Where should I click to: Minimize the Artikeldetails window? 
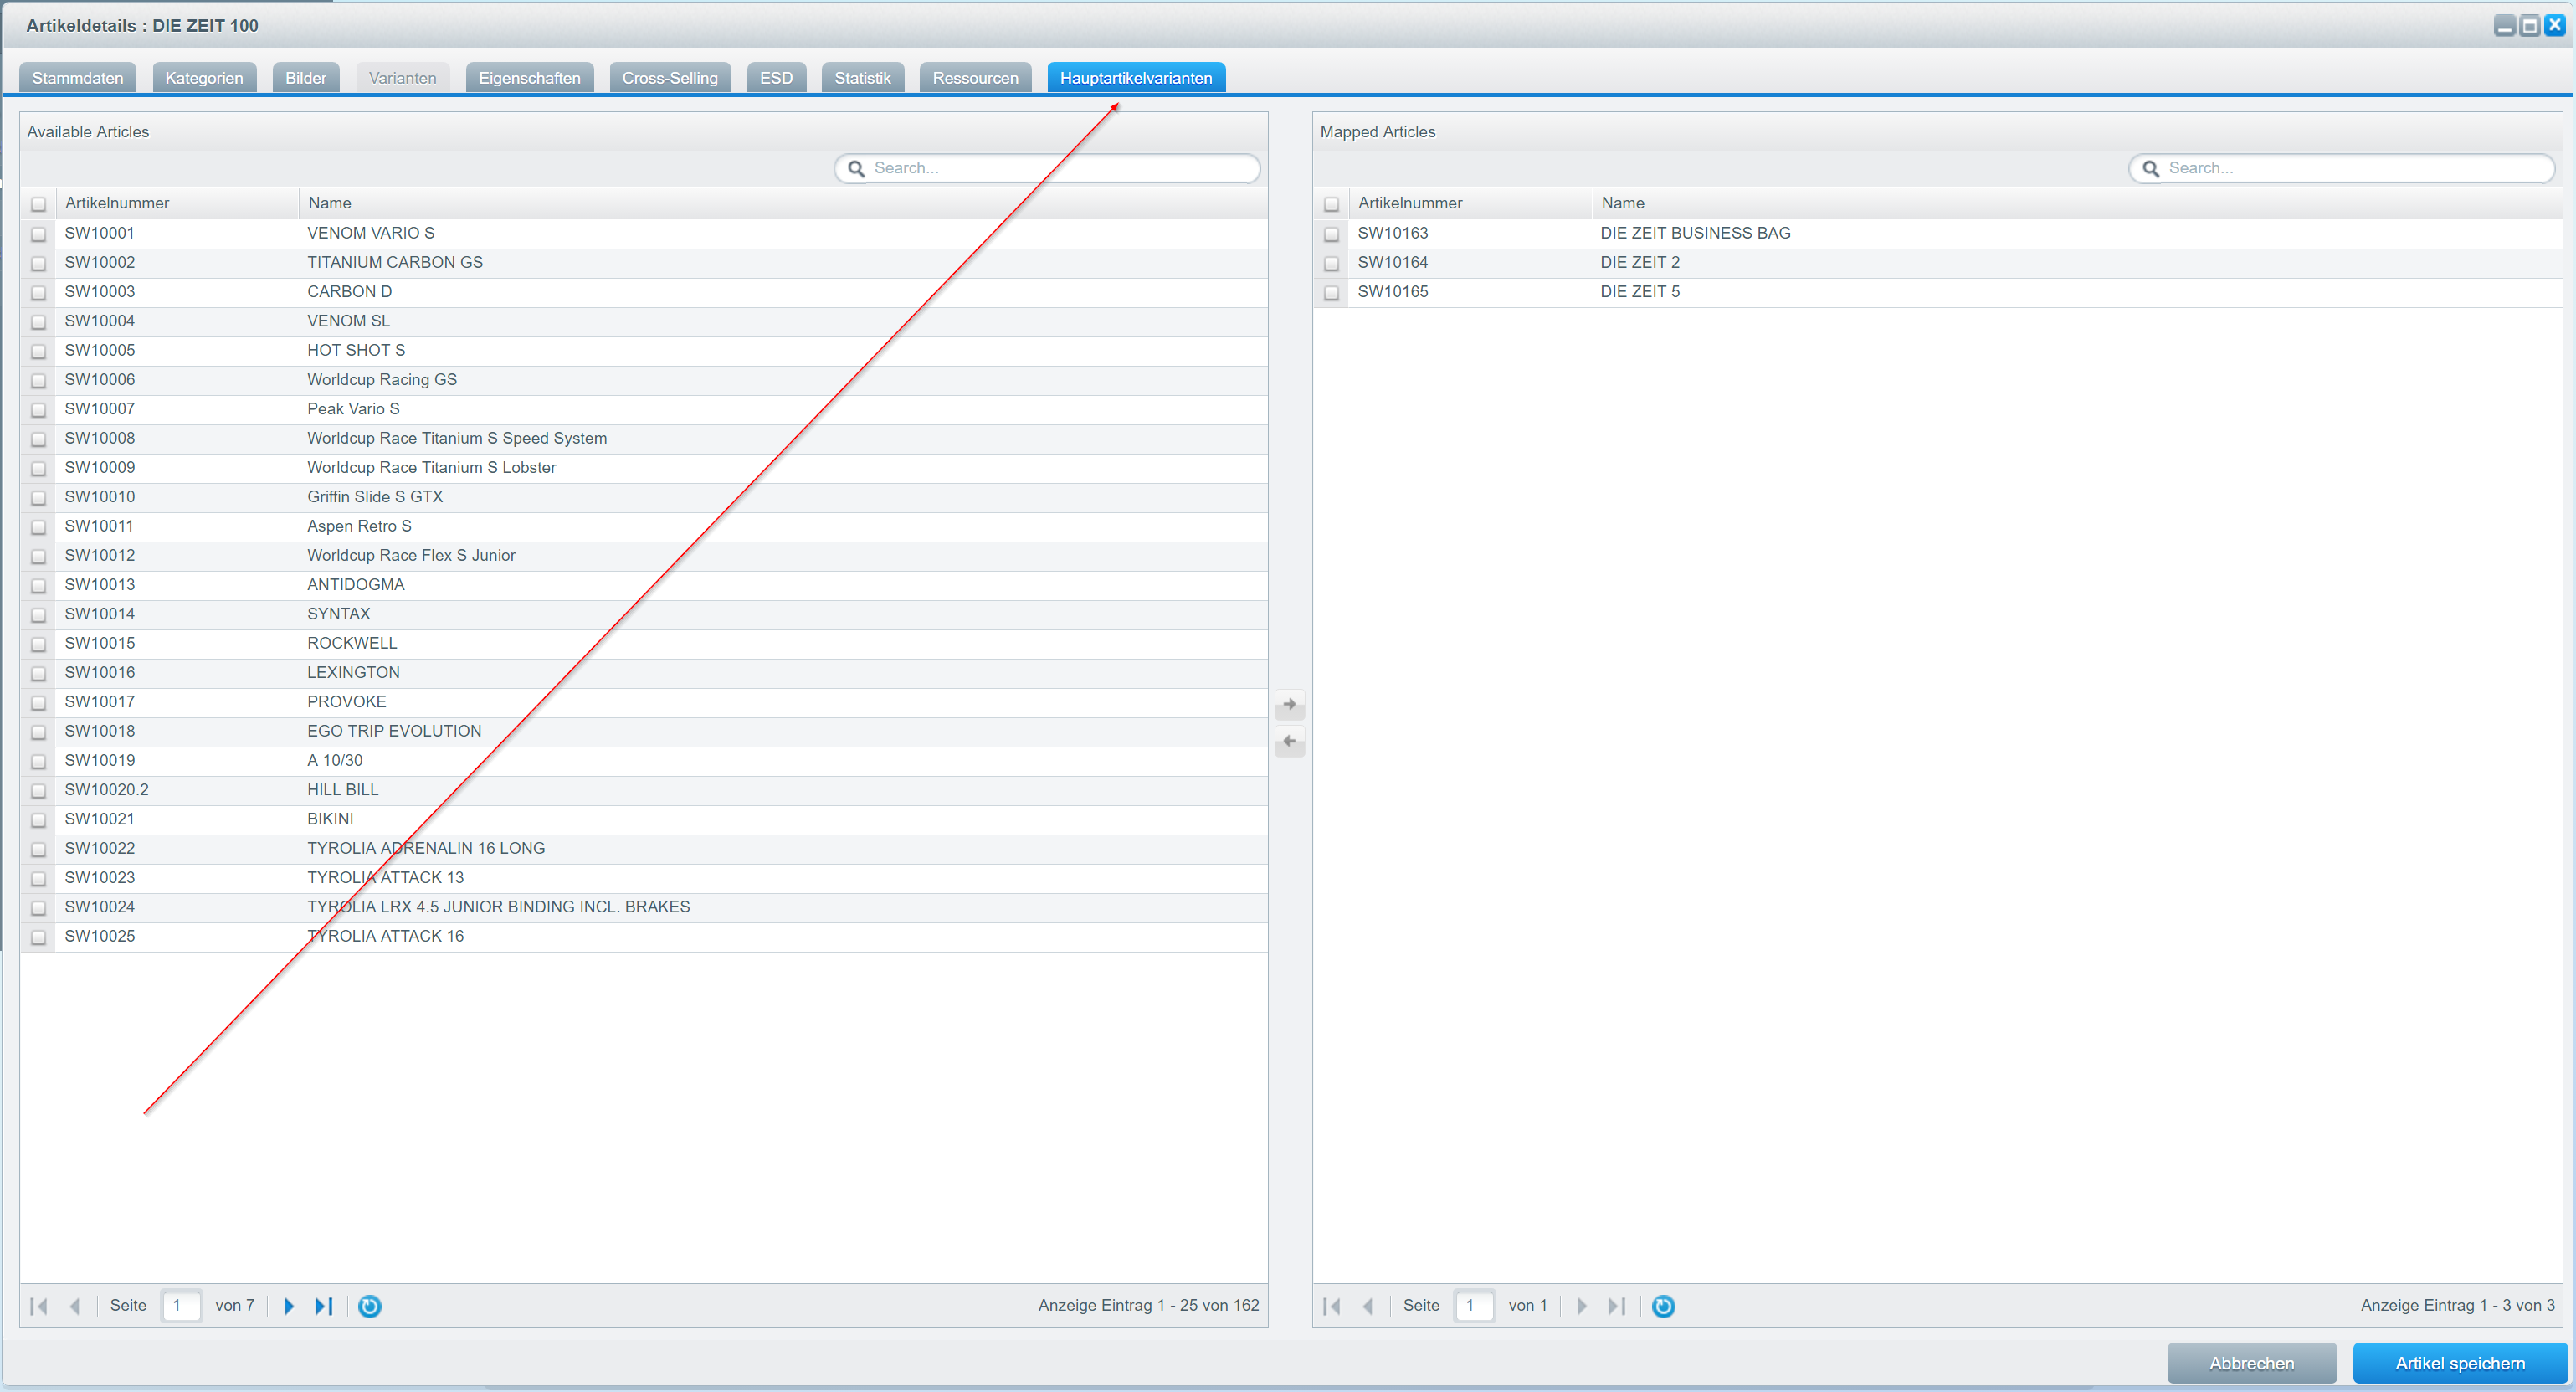point(2505,26)
